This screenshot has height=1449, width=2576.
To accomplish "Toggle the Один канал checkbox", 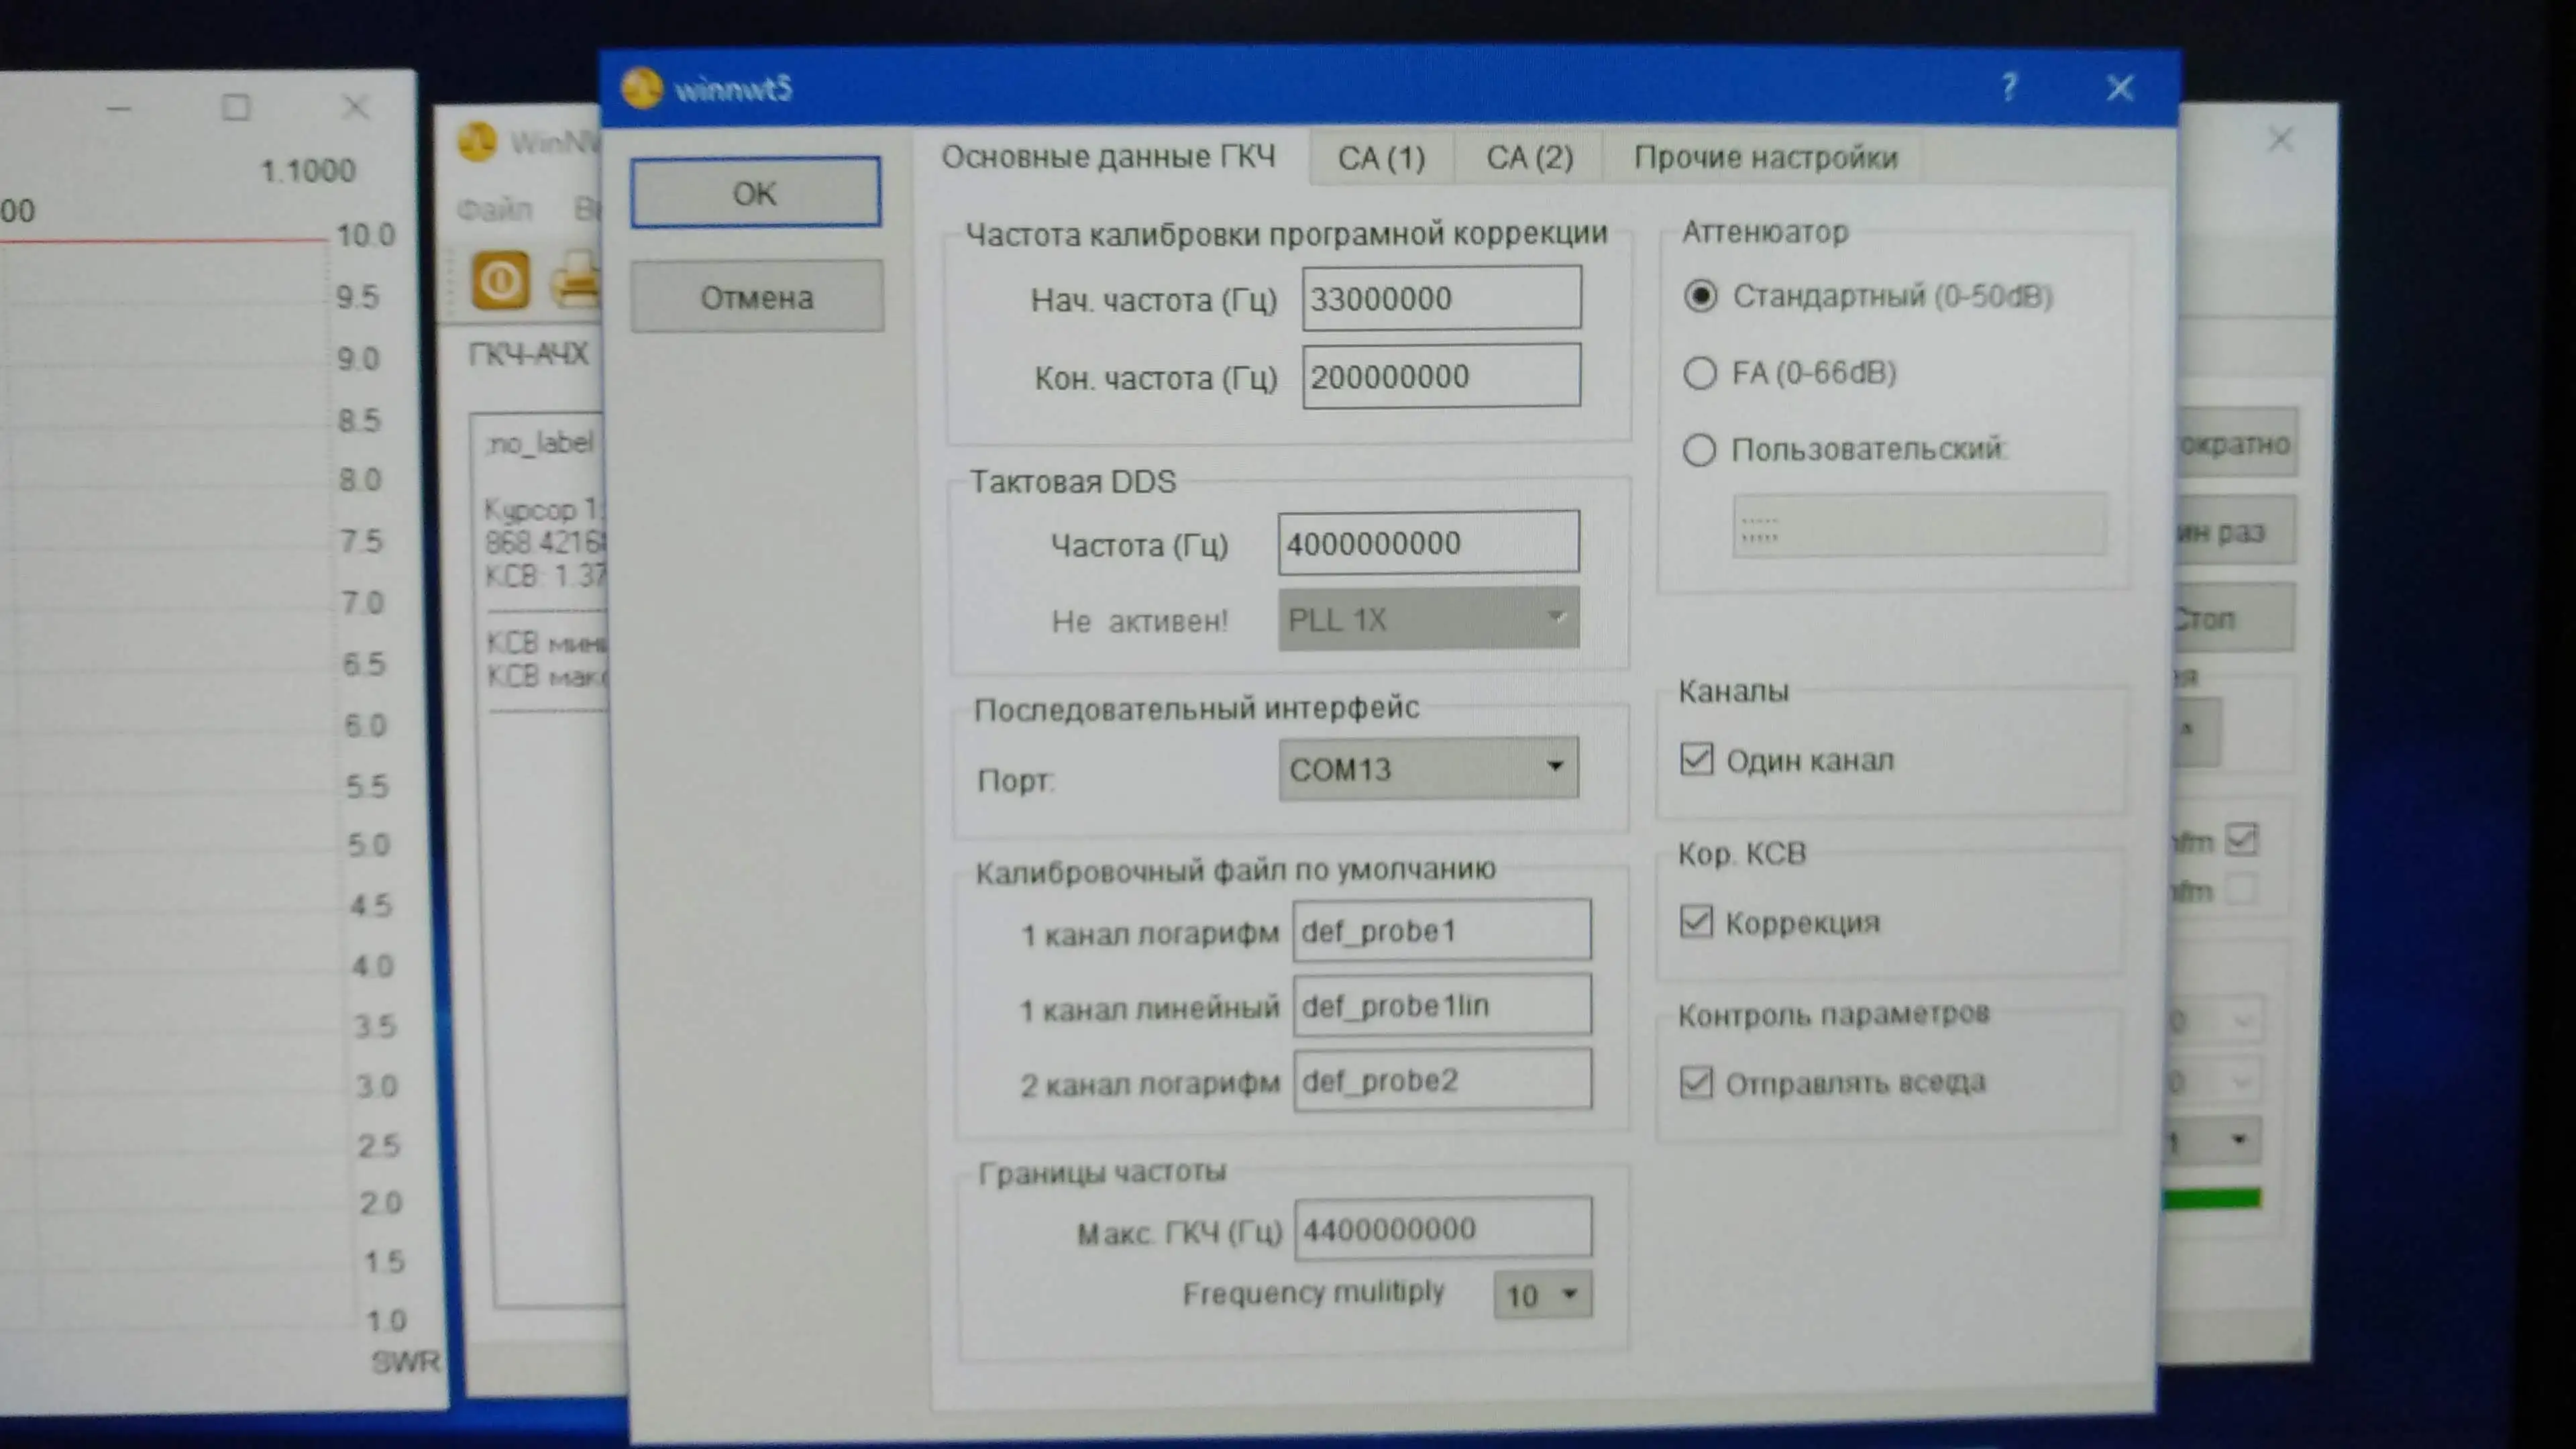I will [1697, 760].
